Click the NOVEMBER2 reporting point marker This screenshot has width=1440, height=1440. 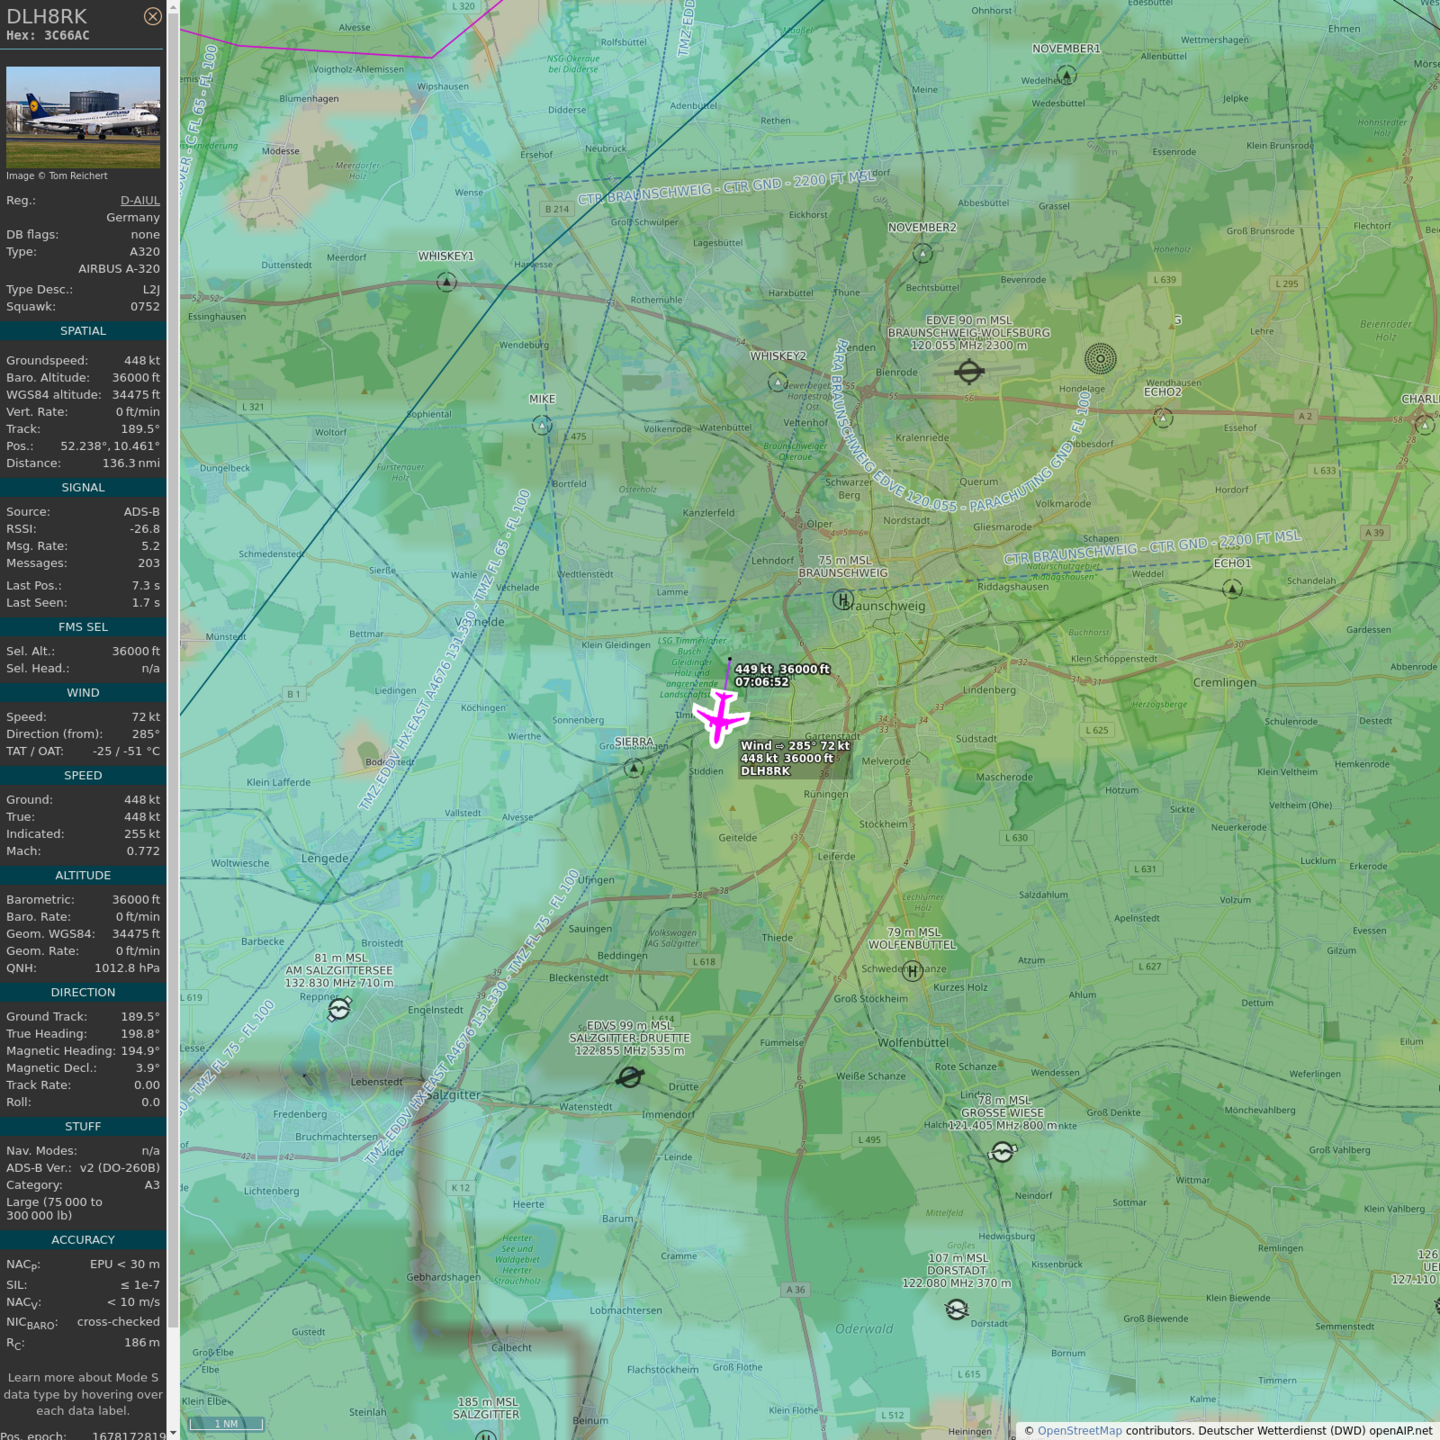pos(923,254)
